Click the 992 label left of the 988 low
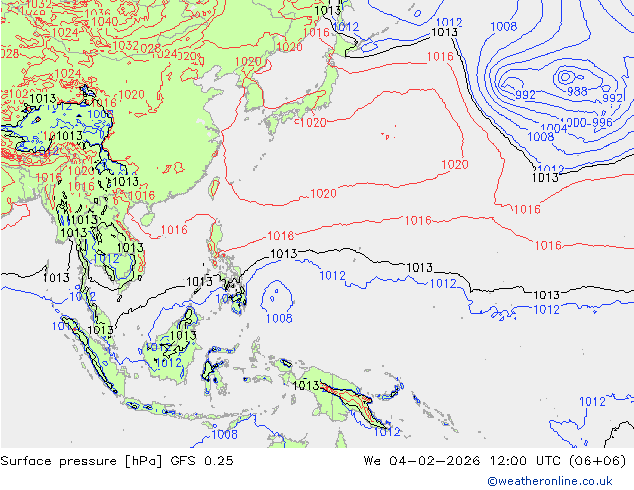This screenshot has height=490, width=634. click(525, 95)
